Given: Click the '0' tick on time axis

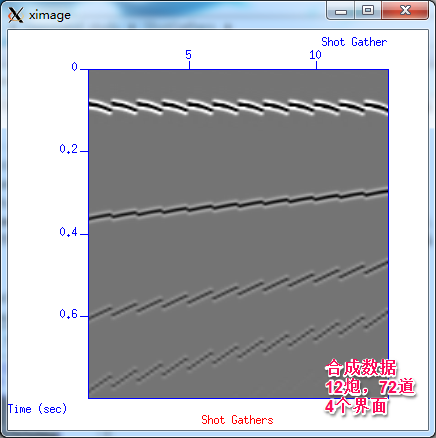Looking at the screenshot, I should (74, 67).
